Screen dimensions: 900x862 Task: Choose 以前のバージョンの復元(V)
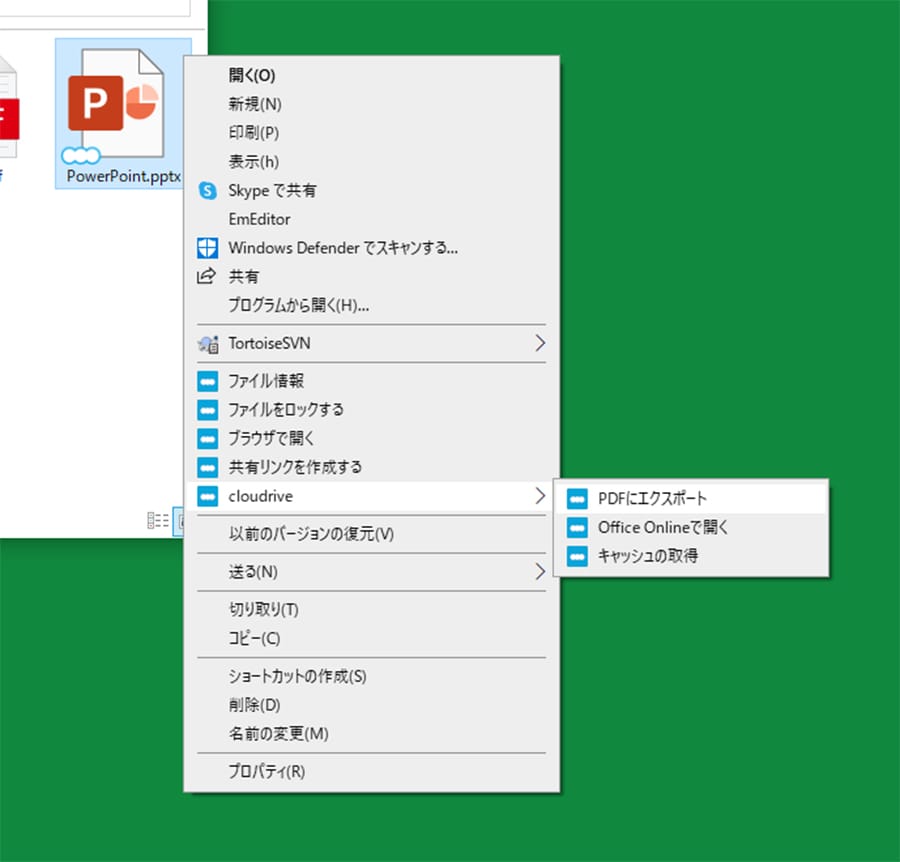[371, 534]
